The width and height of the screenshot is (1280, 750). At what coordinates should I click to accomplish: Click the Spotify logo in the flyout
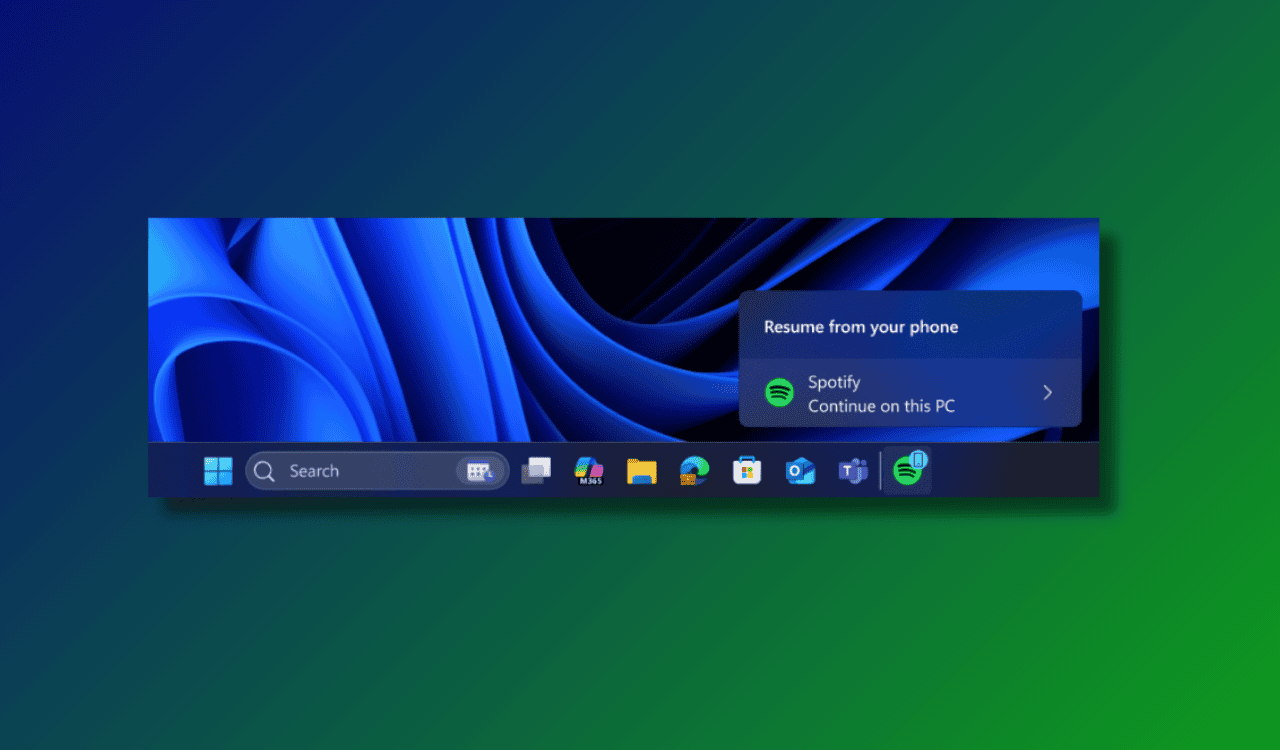779,393
